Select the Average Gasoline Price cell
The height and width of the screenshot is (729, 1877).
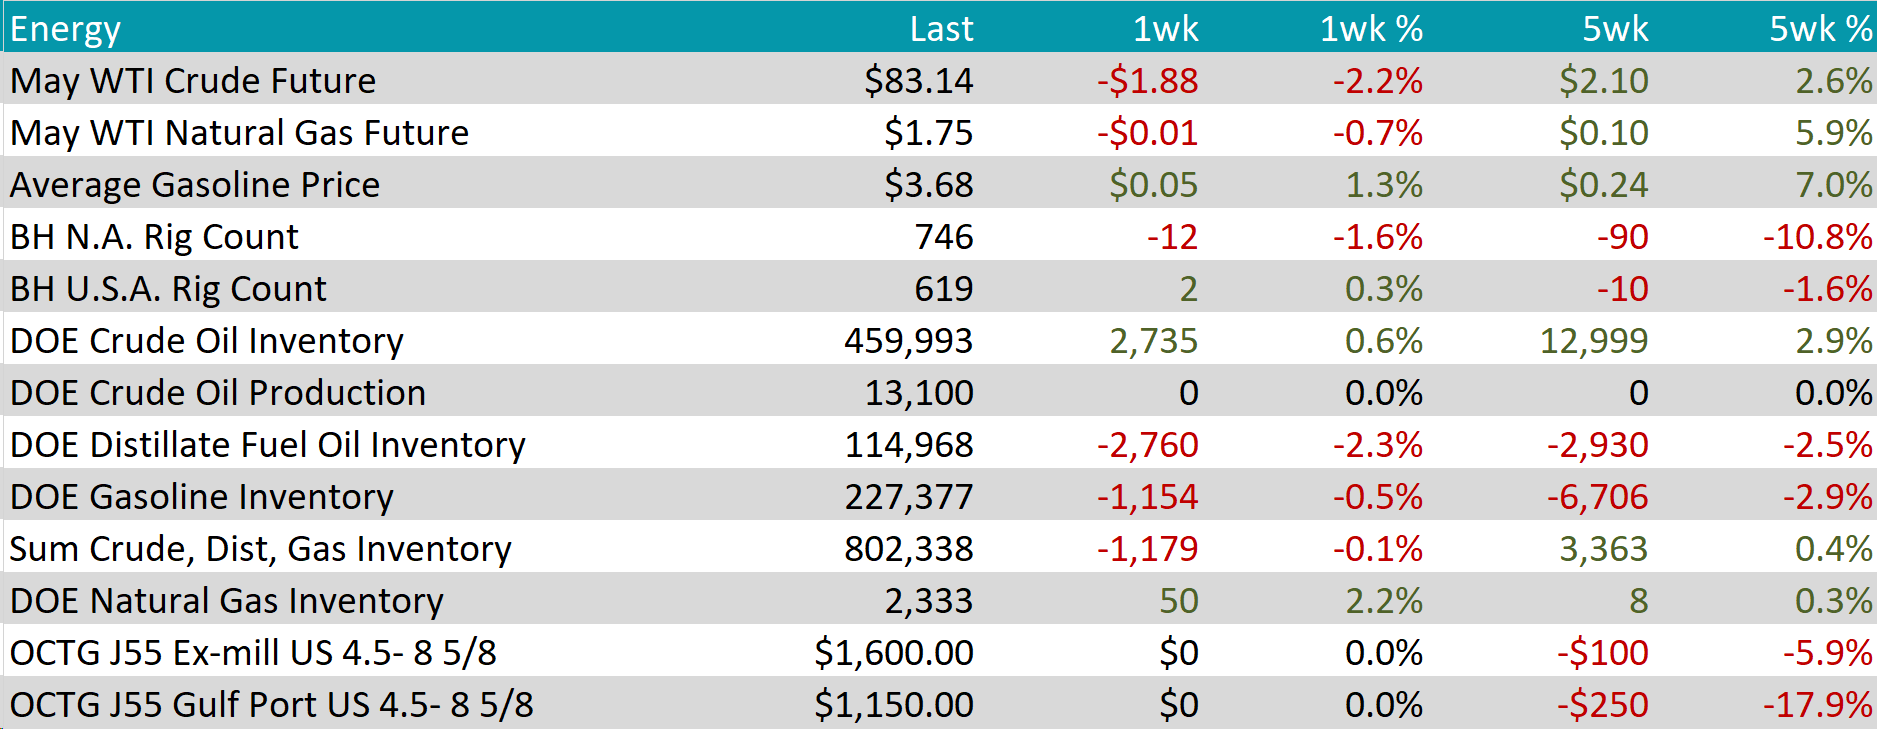point(195,185)
